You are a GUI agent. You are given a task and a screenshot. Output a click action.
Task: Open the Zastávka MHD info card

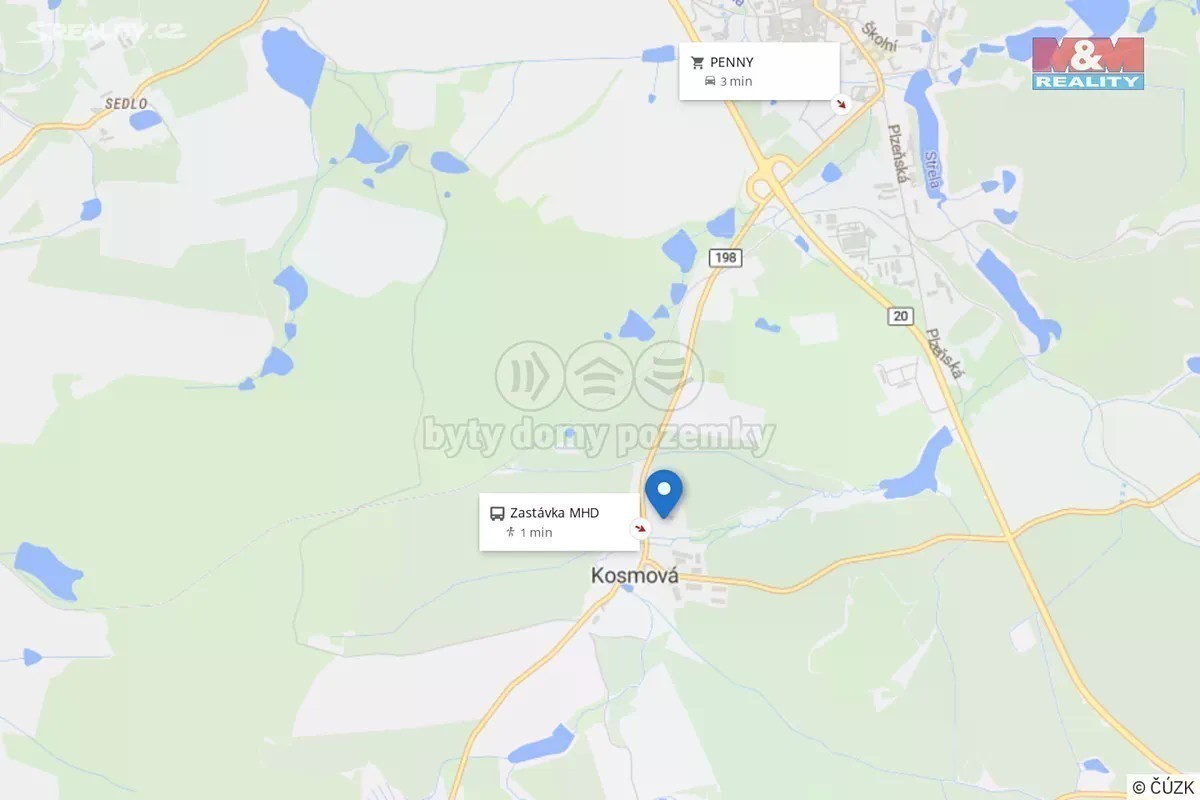[x=559, y=522]
